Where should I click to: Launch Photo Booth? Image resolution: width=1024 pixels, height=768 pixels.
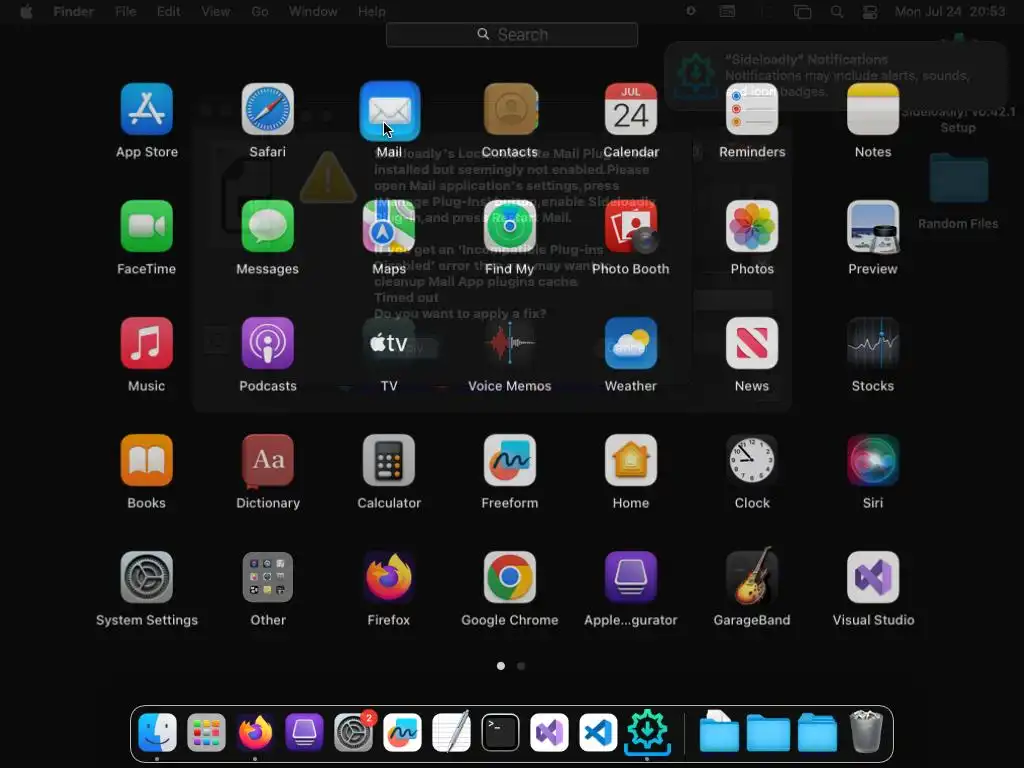(631, 226)
